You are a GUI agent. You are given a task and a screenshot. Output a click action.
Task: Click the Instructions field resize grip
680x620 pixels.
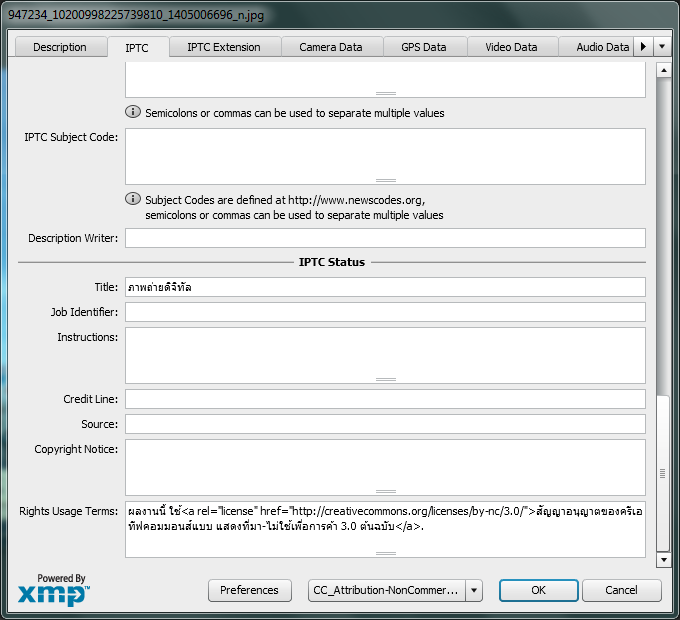pyautogui.click(x=386, y=379)
